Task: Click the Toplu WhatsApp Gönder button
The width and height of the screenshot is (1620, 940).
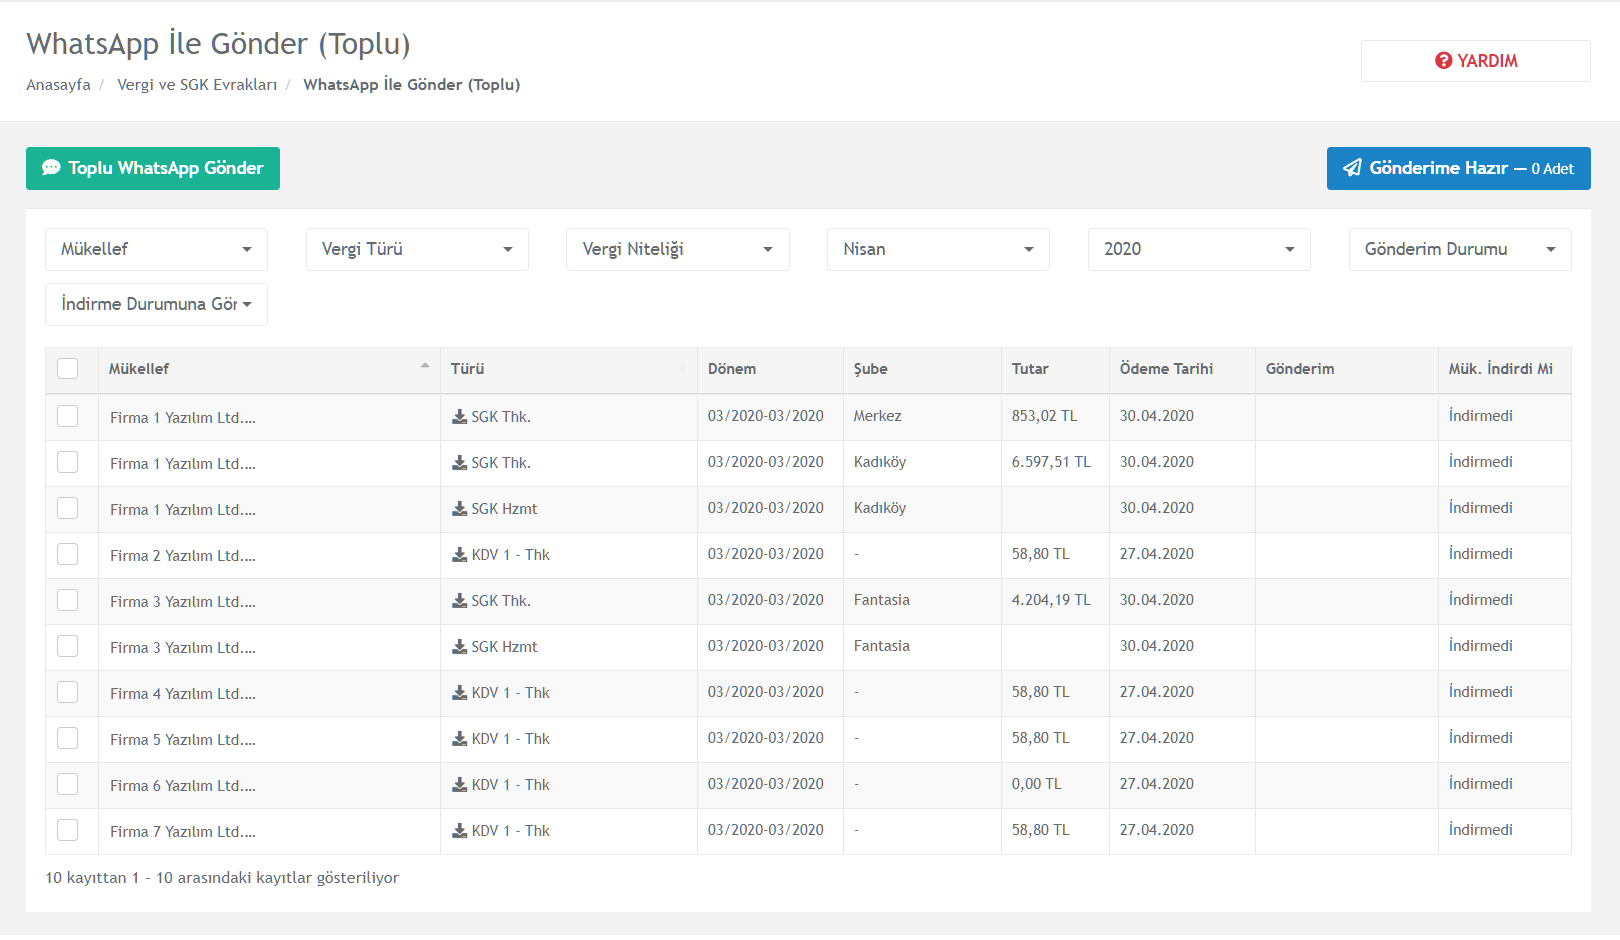Action: 153,168
